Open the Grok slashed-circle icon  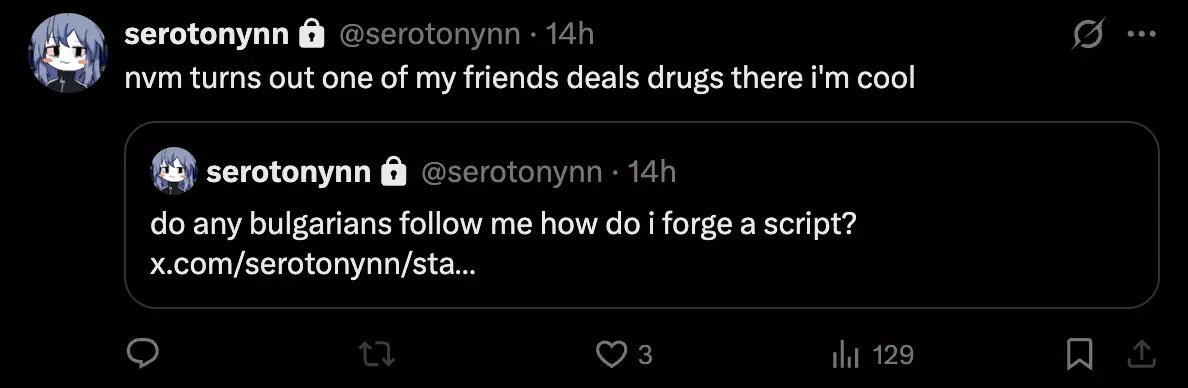pos(1089,34)
